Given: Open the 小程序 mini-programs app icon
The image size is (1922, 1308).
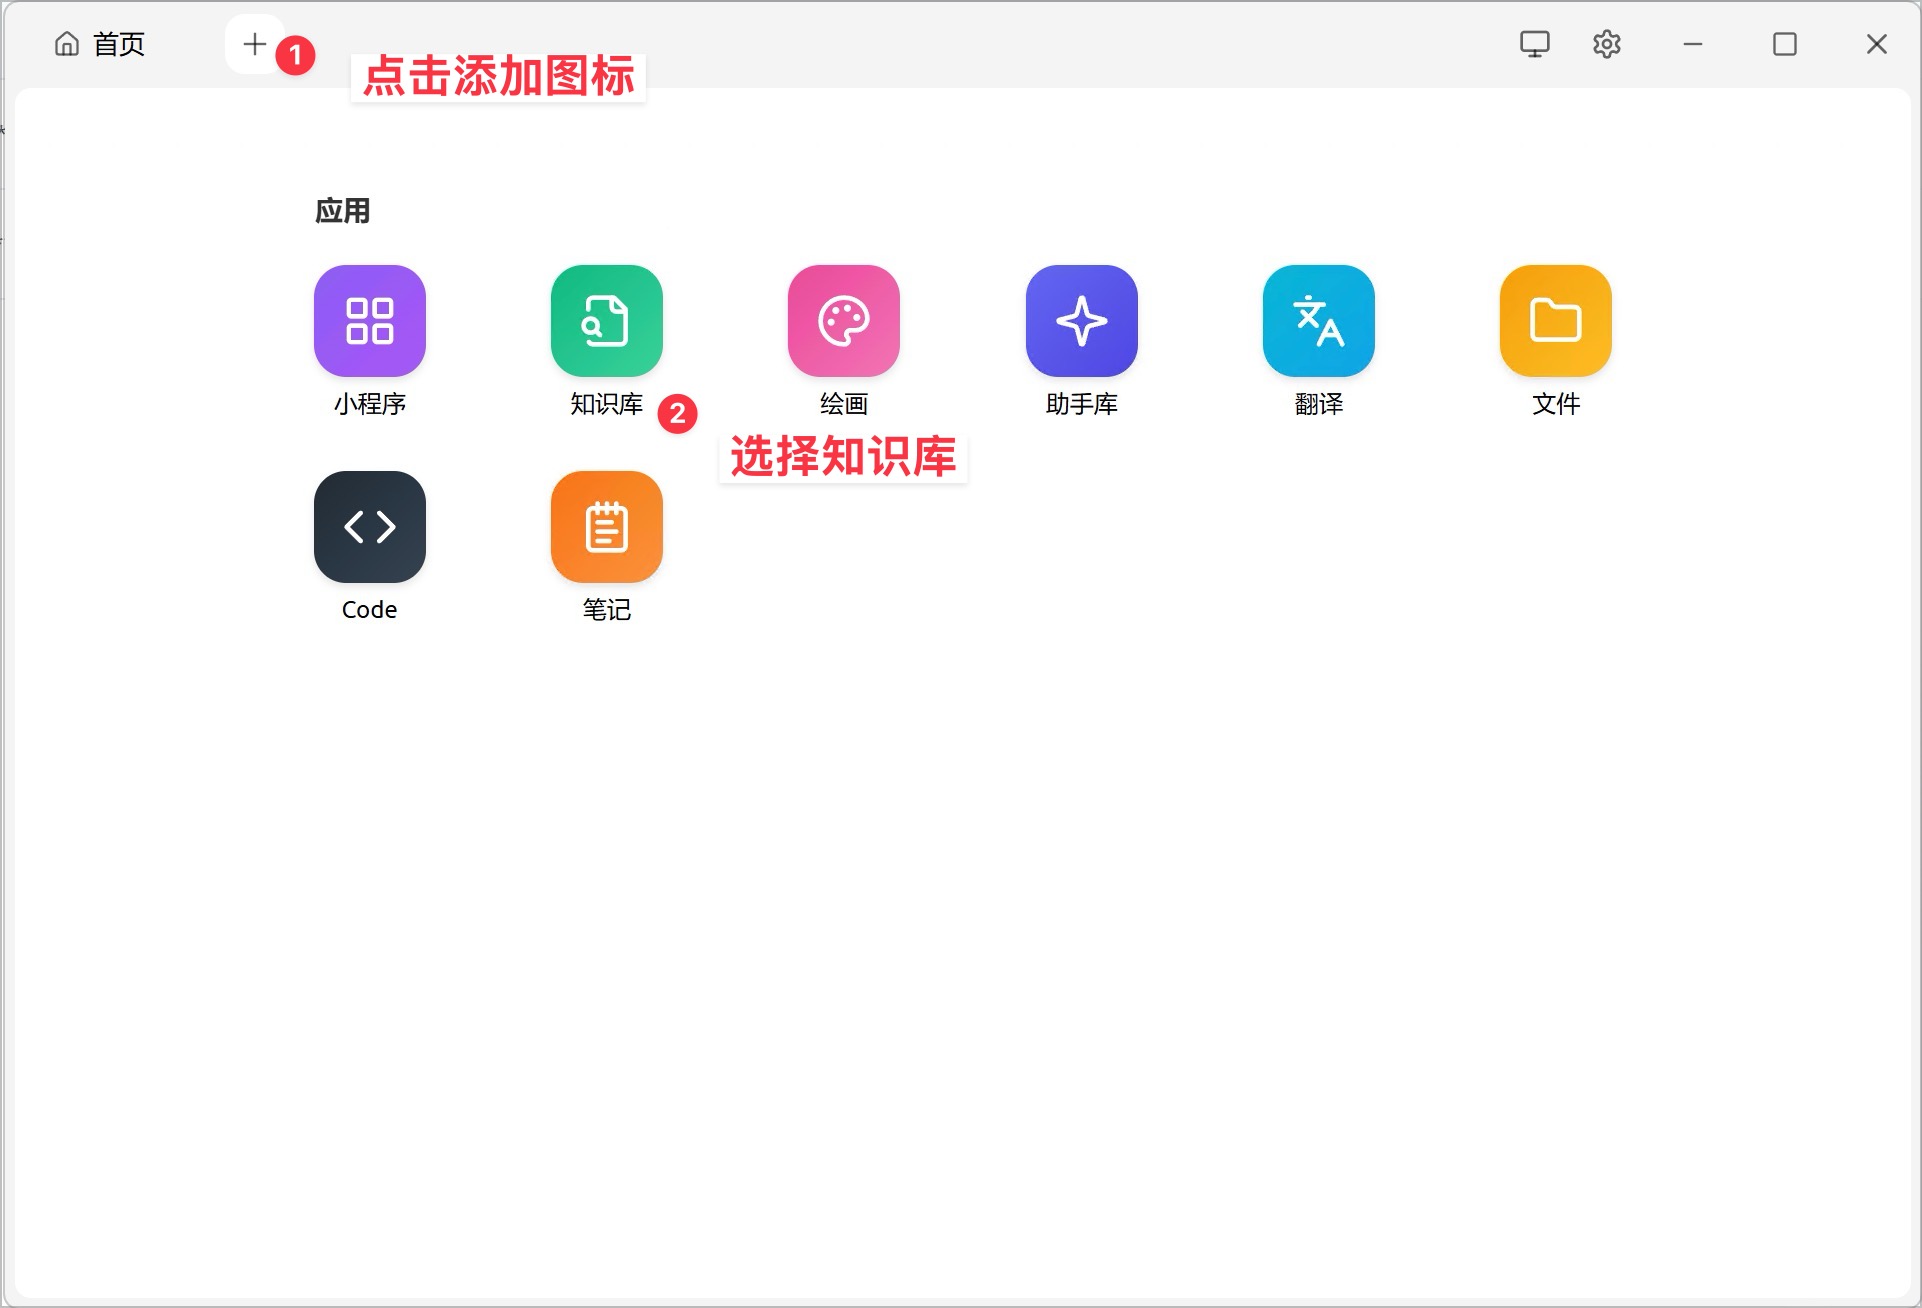Looking at the screenshot, I should pyautogui.click(x=369, y=320).
